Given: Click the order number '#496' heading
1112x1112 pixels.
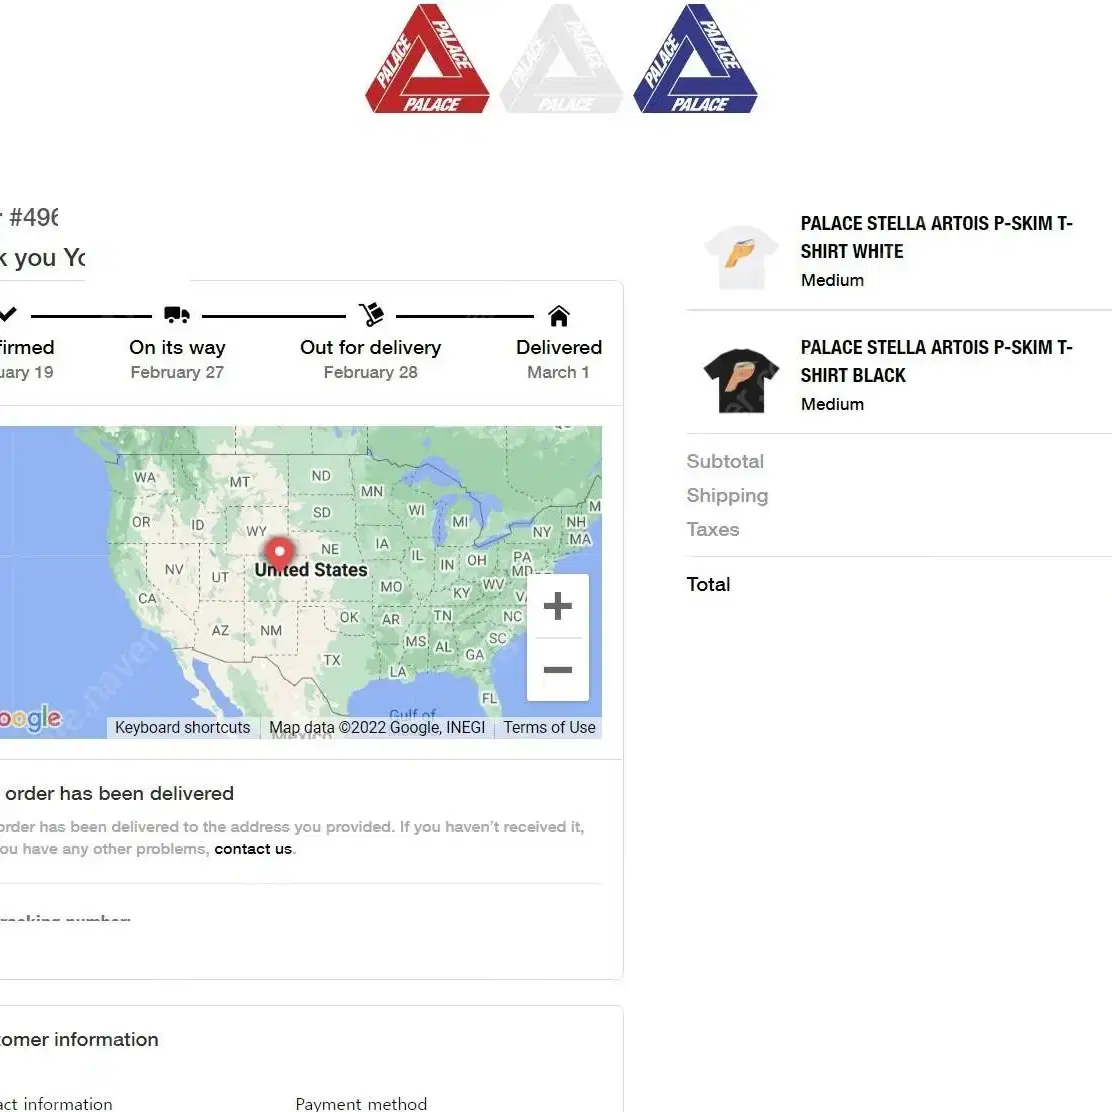Looking at the screenshot, I should 33,217.
